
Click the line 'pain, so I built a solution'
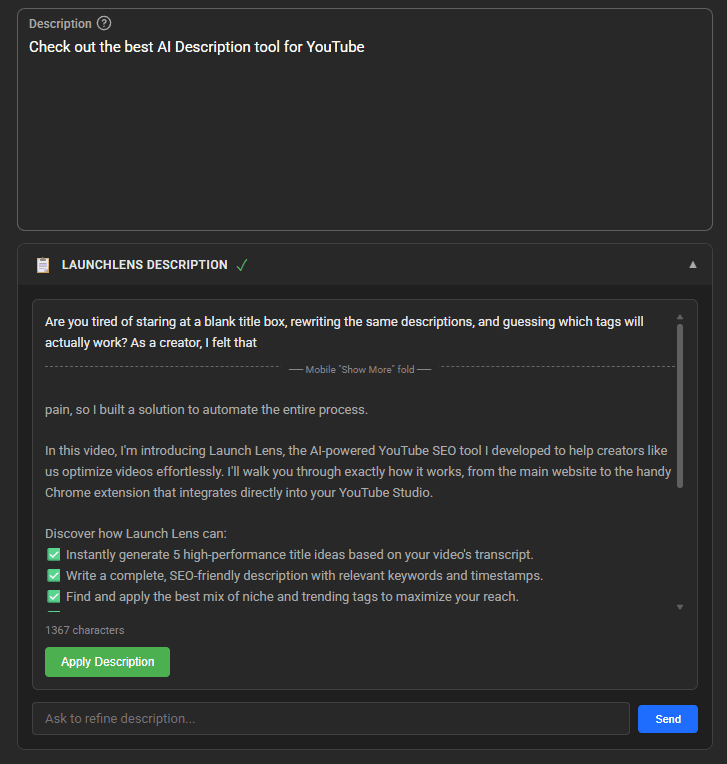tap(207, 409)
